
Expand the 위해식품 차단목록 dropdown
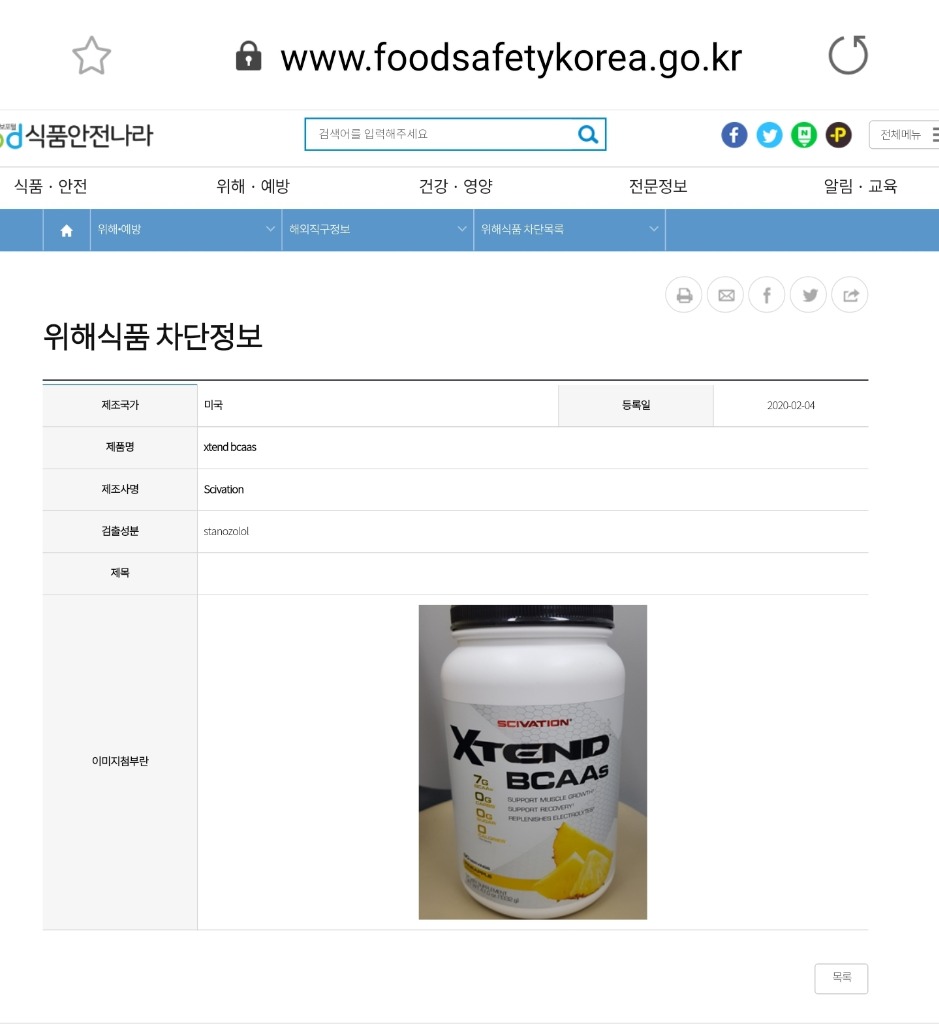pyautogui.click(x=569, y=230)
